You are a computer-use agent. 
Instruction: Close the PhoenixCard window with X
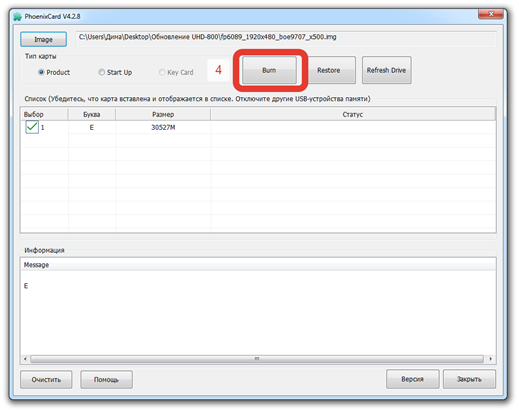click(491, 14)
